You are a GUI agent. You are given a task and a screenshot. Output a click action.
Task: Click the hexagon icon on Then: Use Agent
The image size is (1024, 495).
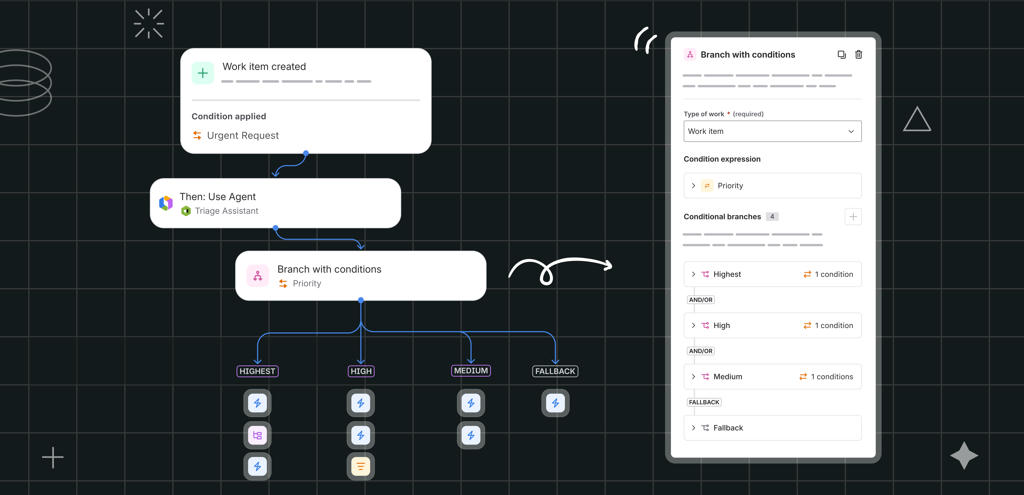166,203
